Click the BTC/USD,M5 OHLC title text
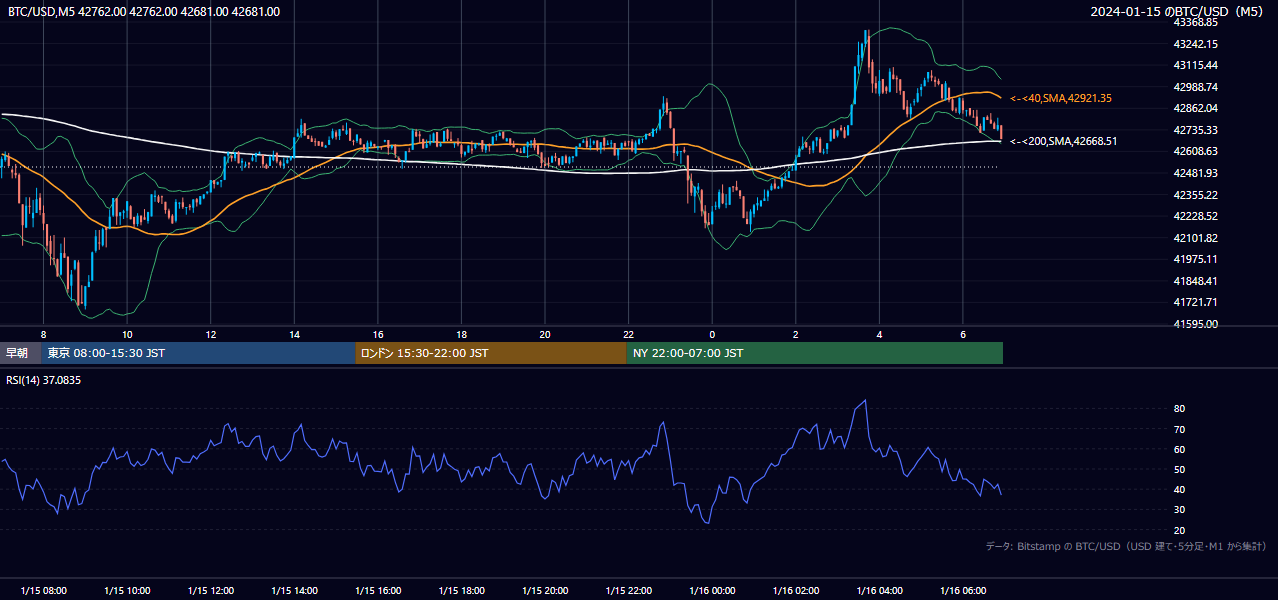The width and height of the screenshot is (1278, 600). coord(144,12)
